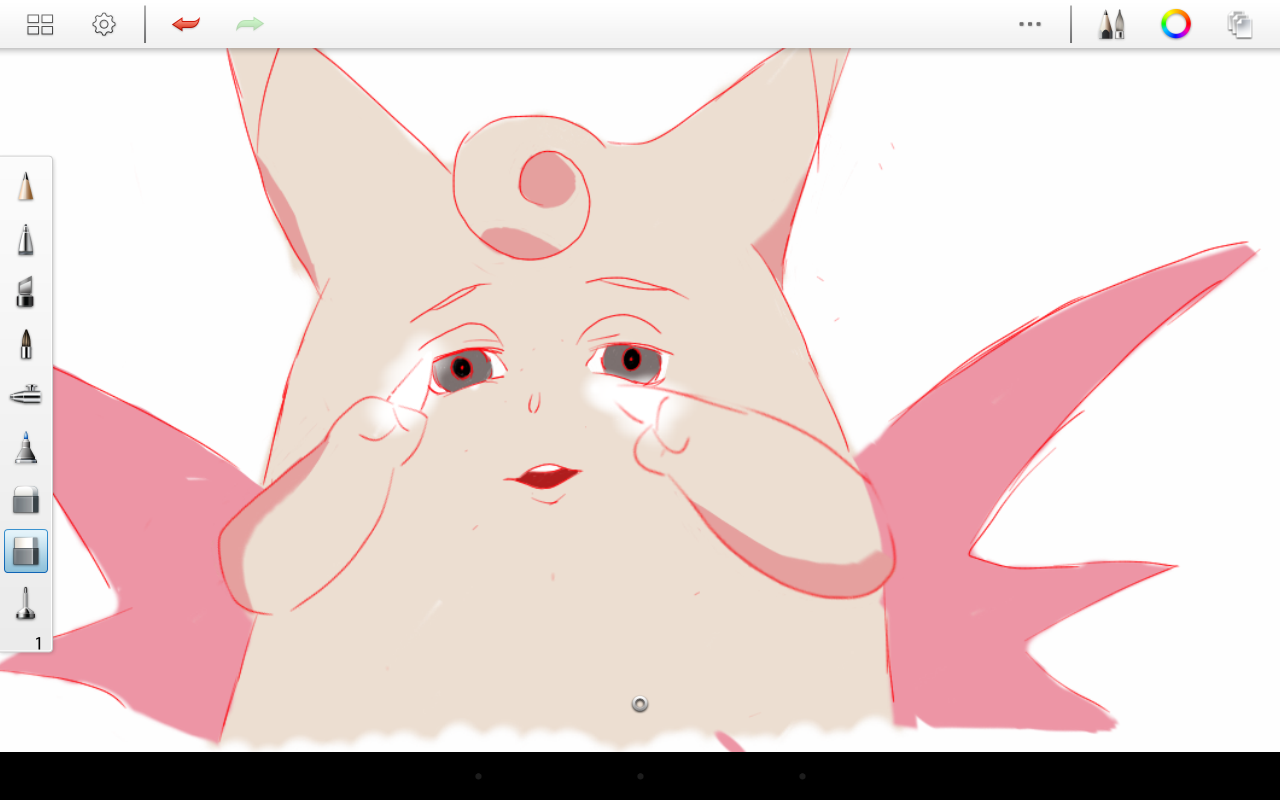Select the airbrush tool
Viewport: 1280px width, 800px height.
26,396
